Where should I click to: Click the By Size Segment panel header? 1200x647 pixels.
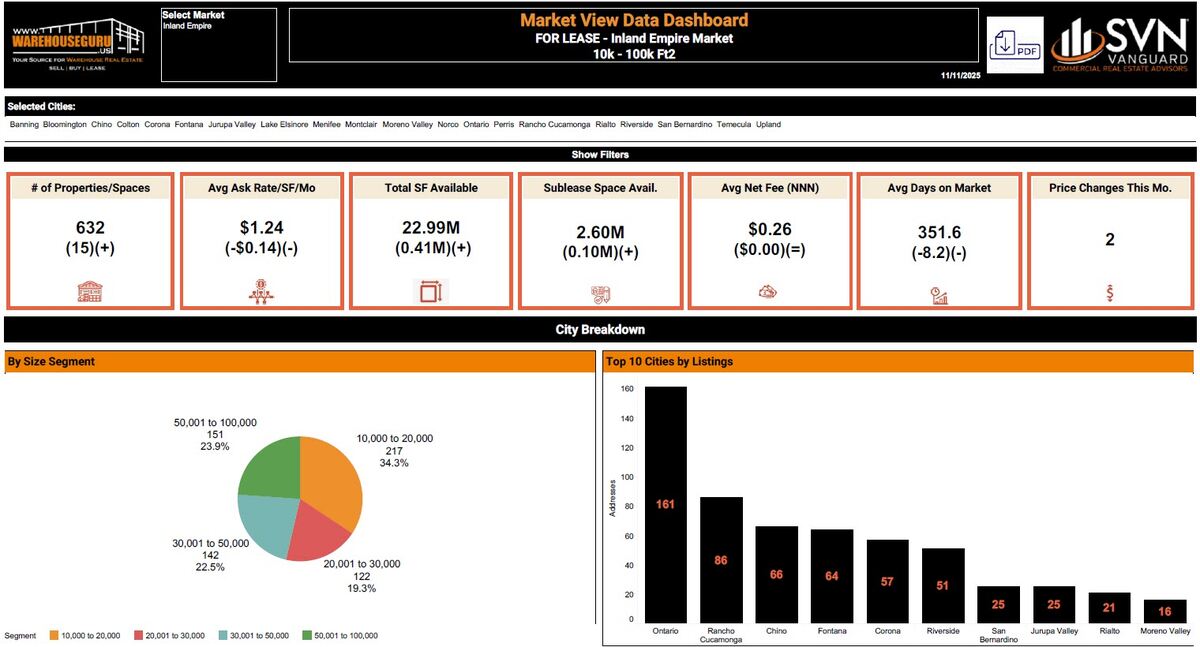pyautogui.click(x=299, y=361)
